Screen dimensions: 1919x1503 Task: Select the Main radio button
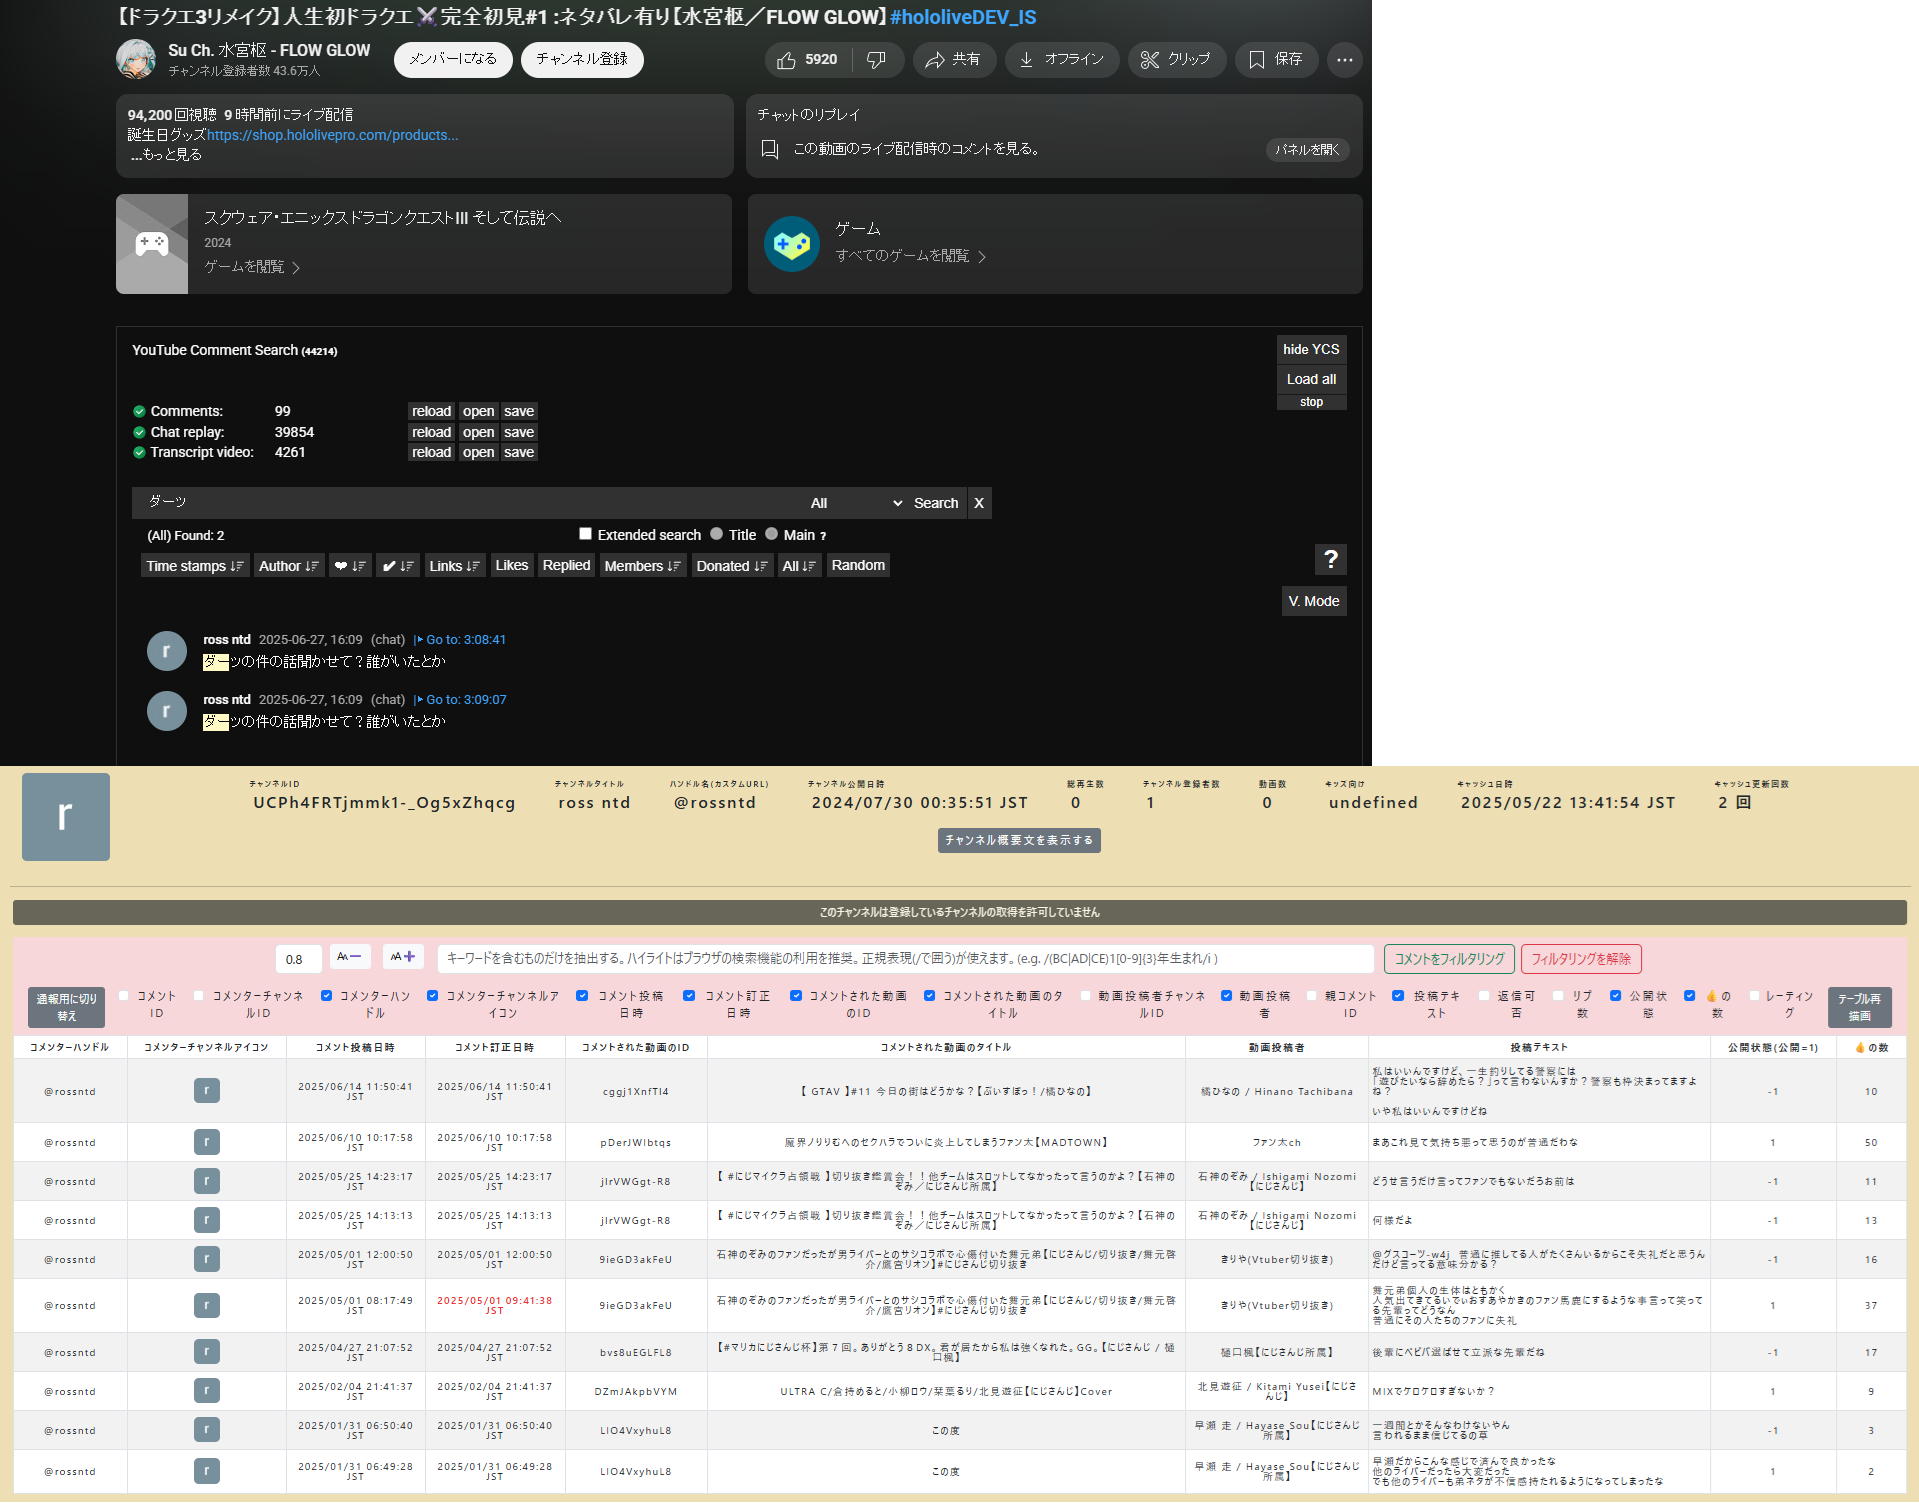tap(771, 534)
